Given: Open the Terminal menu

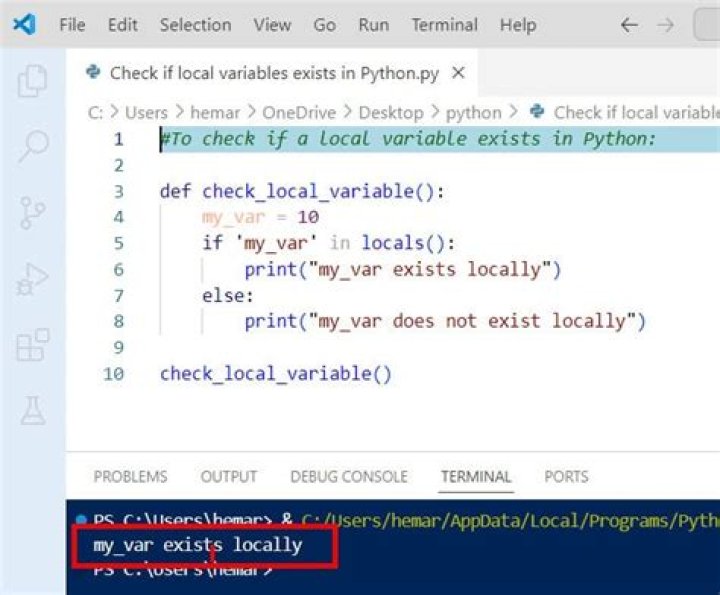Looking at the screenshot, I should [x=444, y=25].
